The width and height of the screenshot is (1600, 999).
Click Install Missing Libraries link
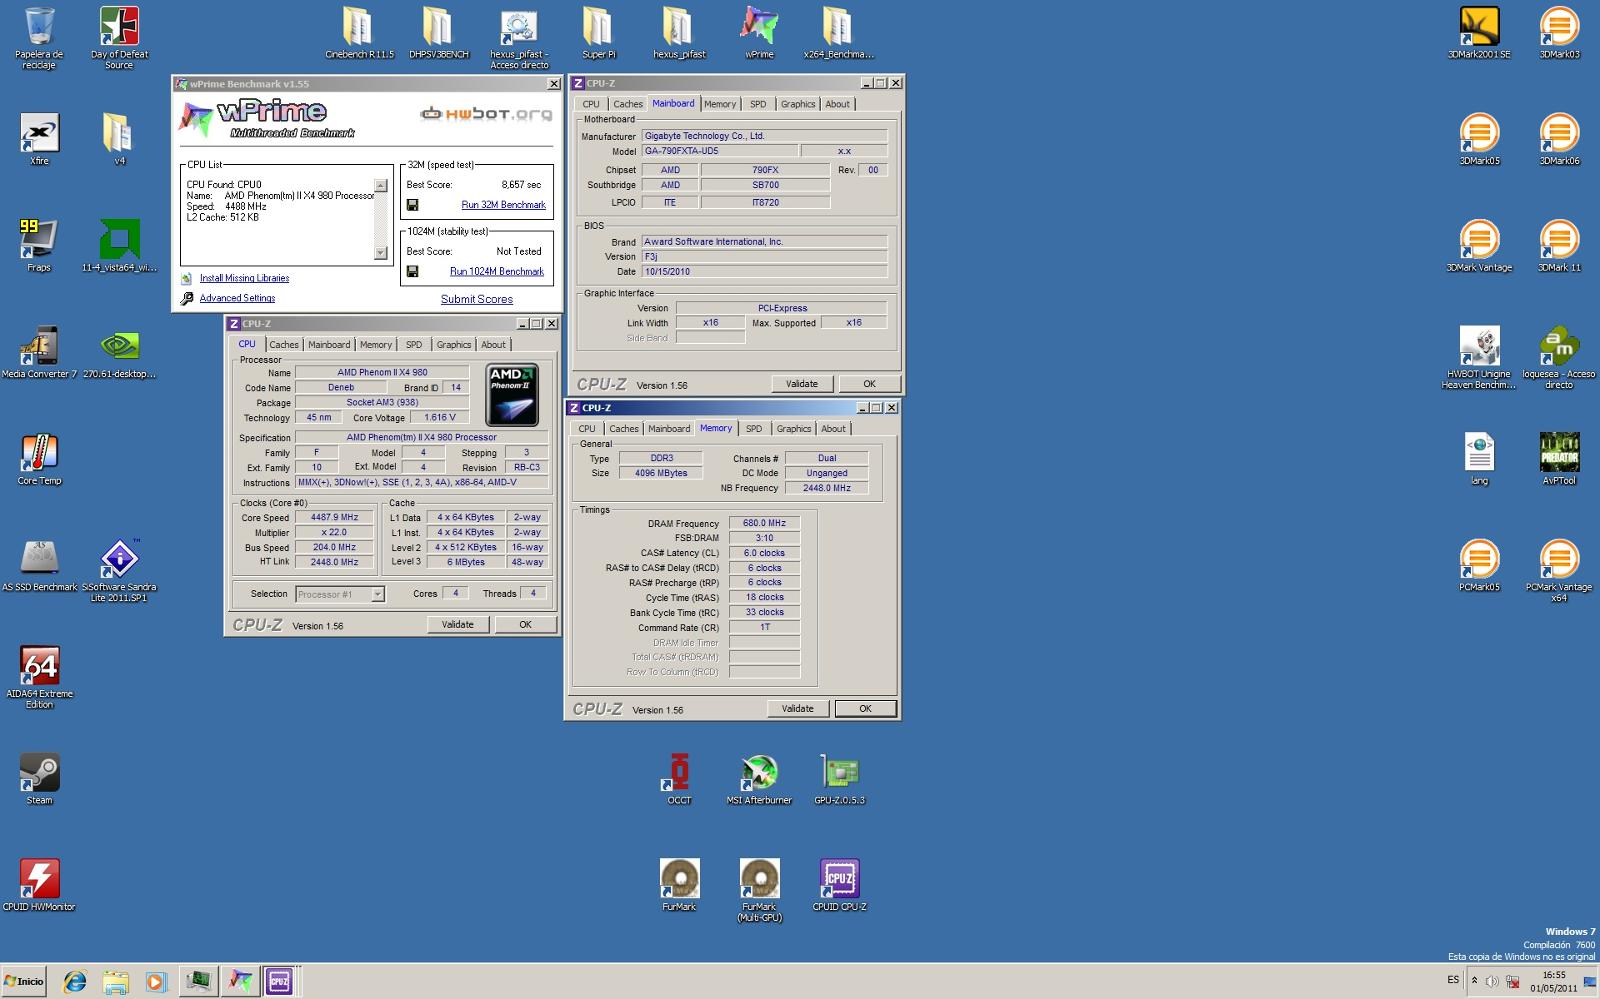pyautogui.click(x=244, y=278)
